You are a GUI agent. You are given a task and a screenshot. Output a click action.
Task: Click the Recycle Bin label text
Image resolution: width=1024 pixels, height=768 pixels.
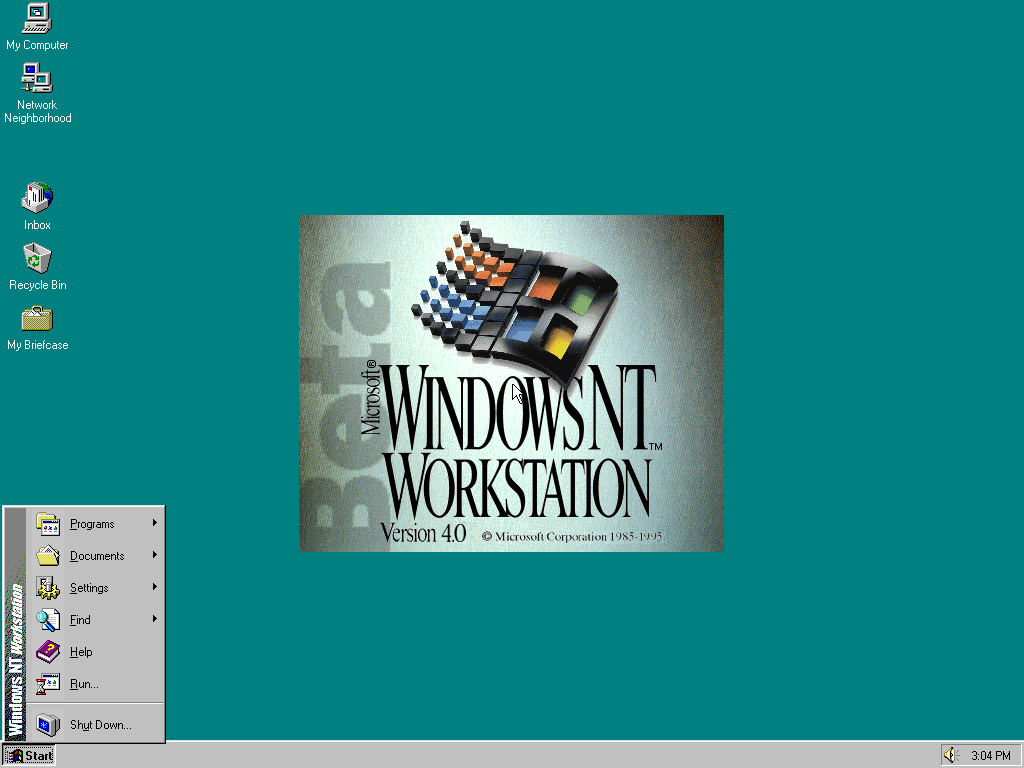tap(38, 285)
